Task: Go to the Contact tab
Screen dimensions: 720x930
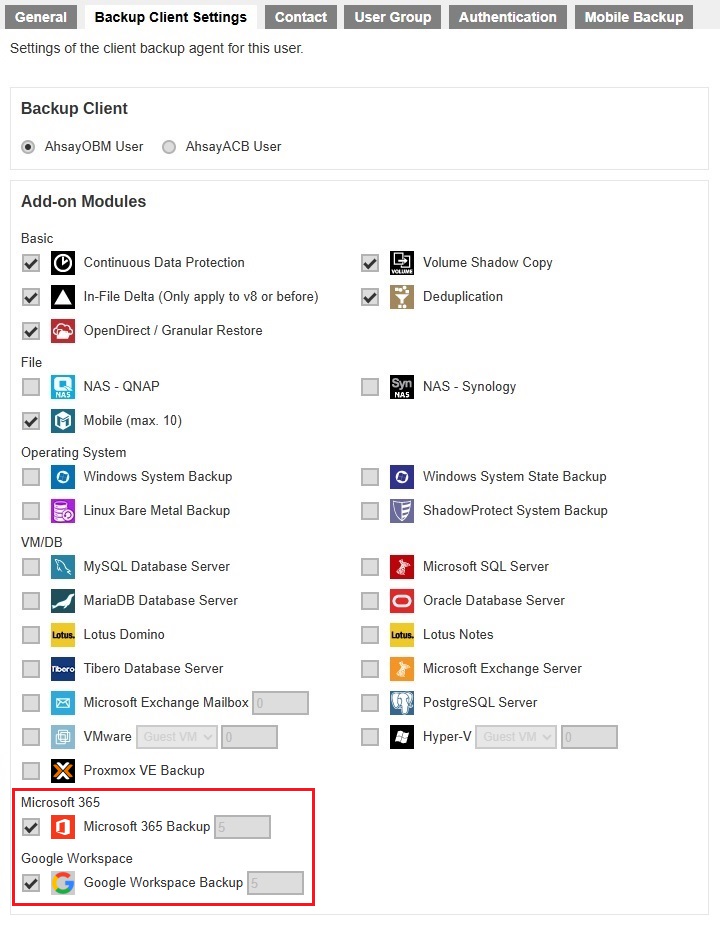Action: point(301,17)
